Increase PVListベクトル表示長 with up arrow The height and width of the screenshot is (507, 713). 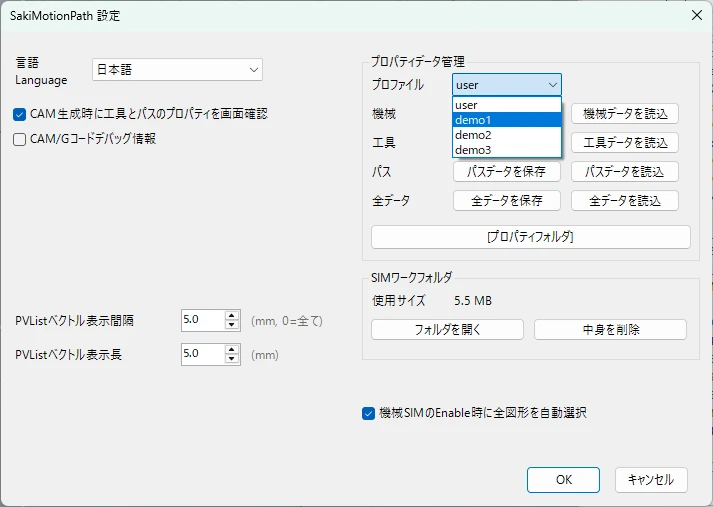click(232, 350)
